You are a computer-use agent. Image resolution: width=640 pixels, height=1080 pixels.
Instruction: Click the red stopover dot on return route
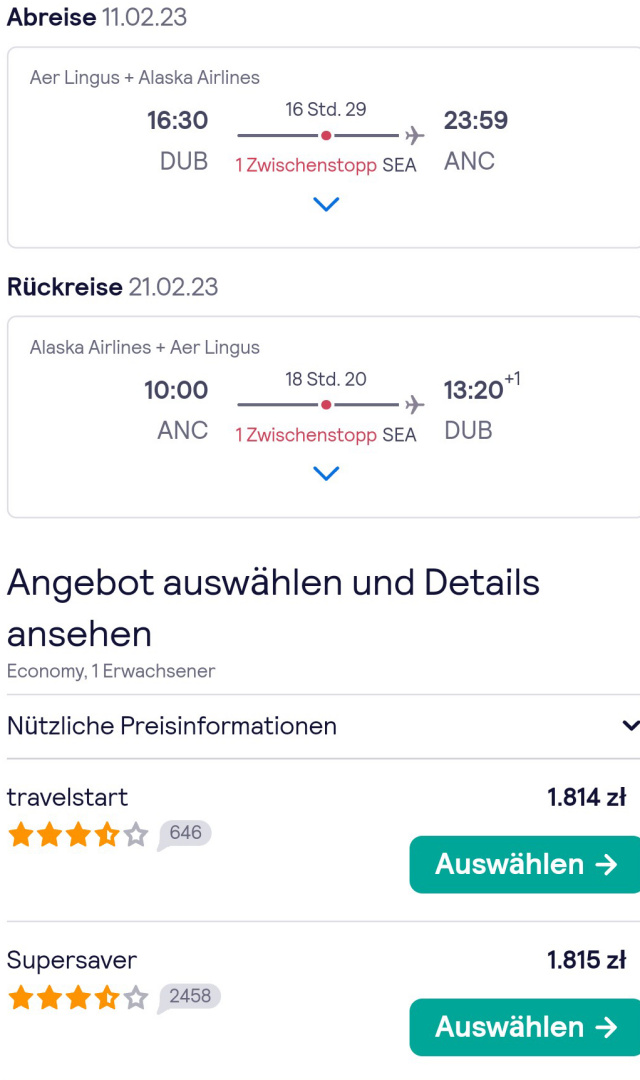tap(326, 405)
